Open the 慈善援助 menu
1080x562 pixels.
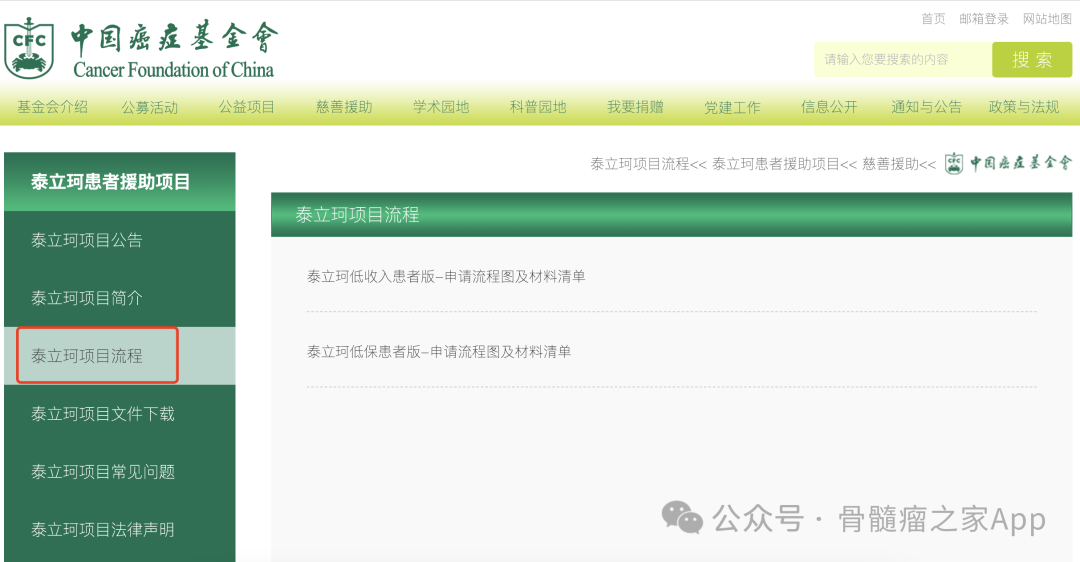[x=344, y=107]
